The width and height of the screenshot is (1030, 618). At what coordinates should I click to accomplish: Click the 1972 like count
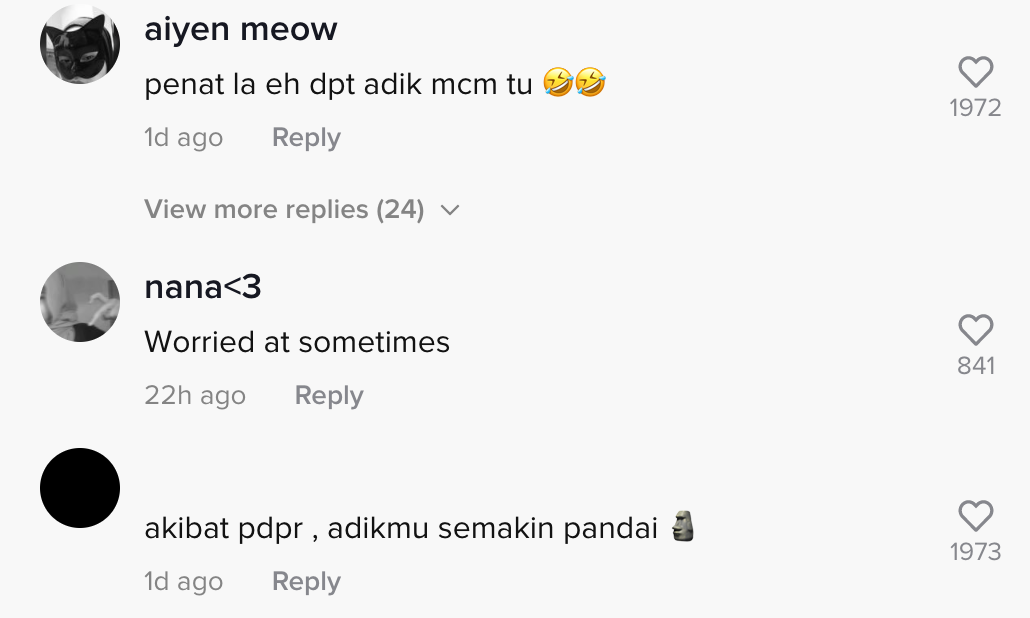(975, 108)
